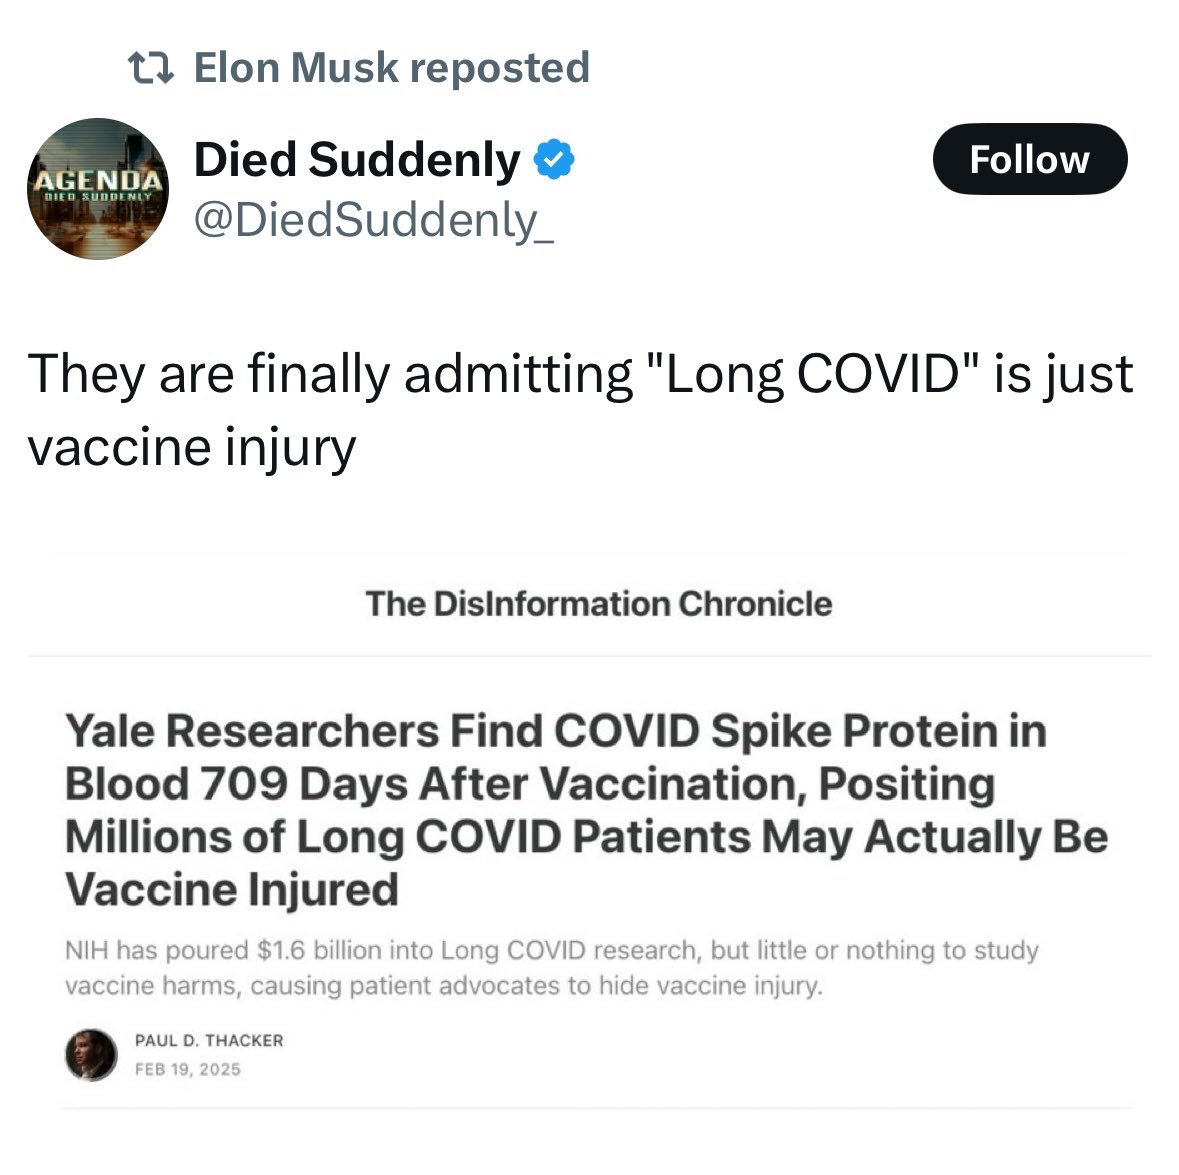
Task: Click the blue verified checkmark badge
Action: coord(553,160)
